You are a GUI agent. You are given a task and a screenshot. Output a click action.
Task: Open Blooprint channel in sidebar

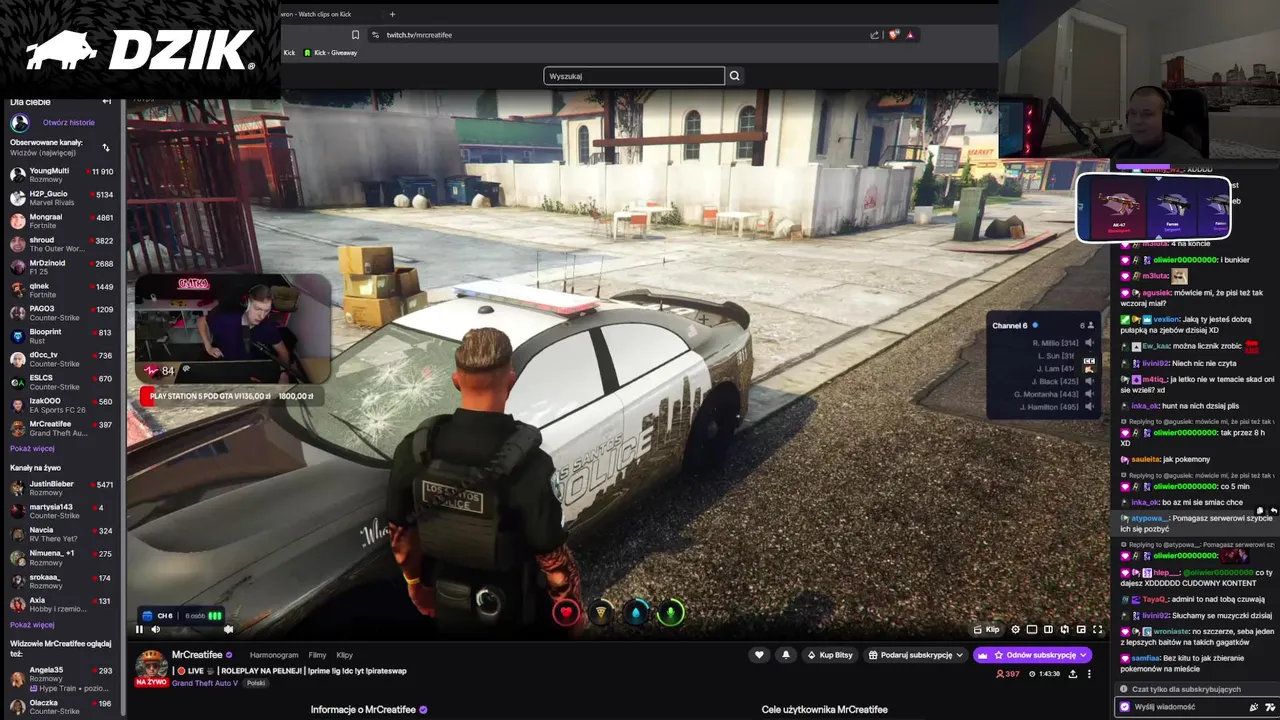point(61,336)
